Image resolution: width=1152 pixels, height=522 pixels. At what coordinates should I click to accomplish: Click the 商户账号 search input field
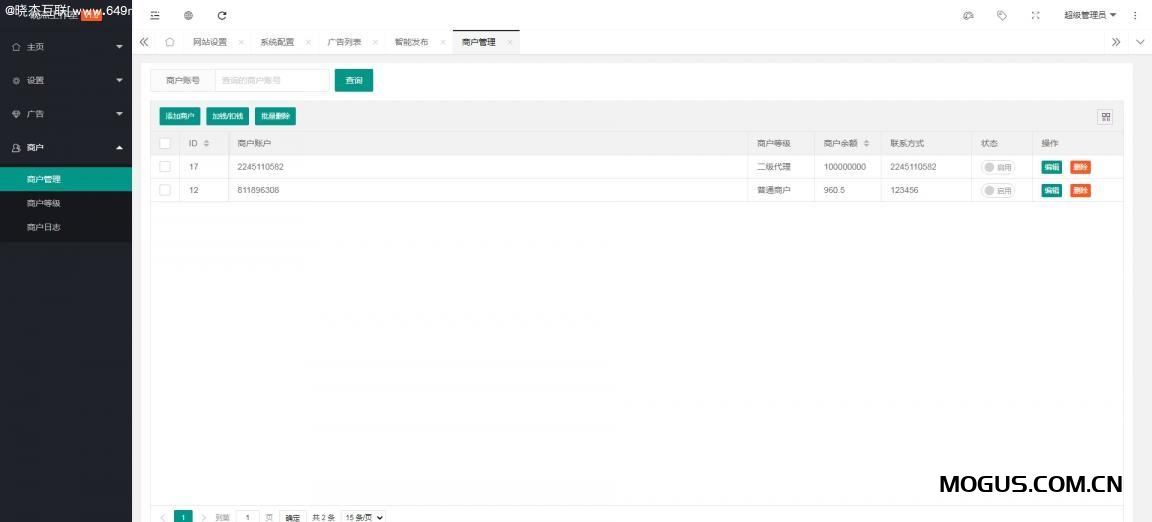coord(271,80)
